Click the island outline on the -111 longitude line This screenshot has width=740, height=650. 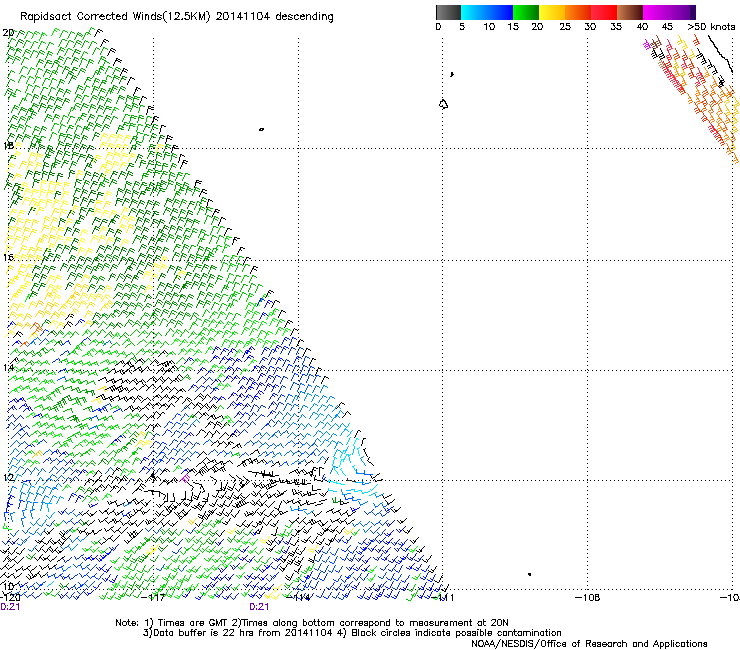pos(443,104)
